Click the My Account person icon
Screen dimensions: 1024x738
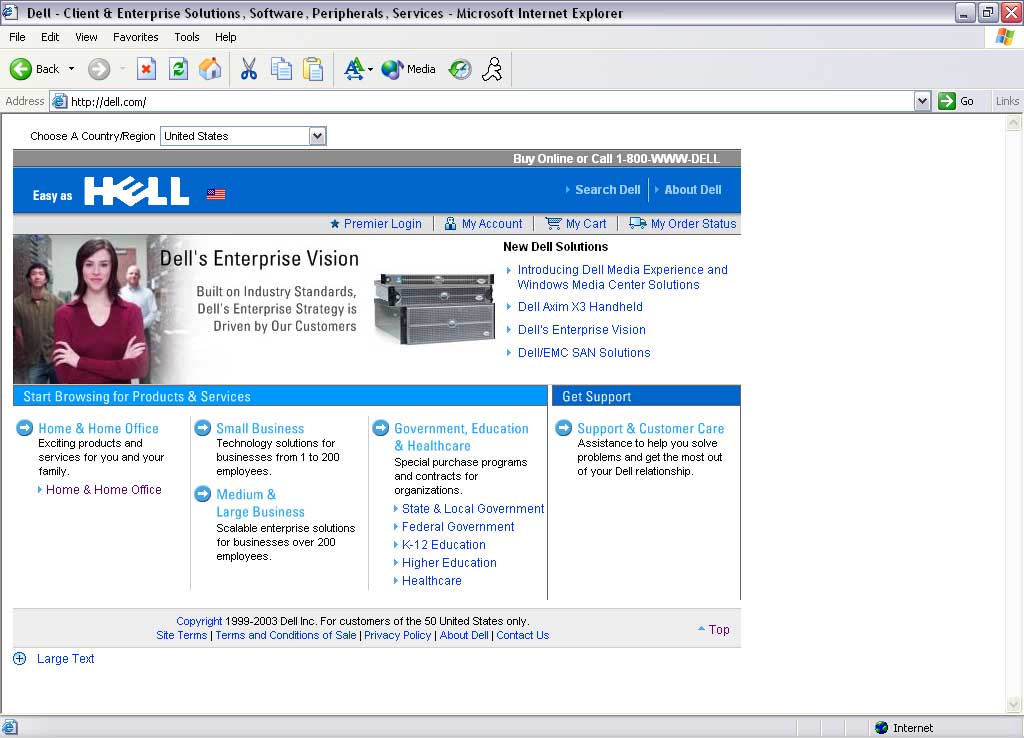(450, 223)
